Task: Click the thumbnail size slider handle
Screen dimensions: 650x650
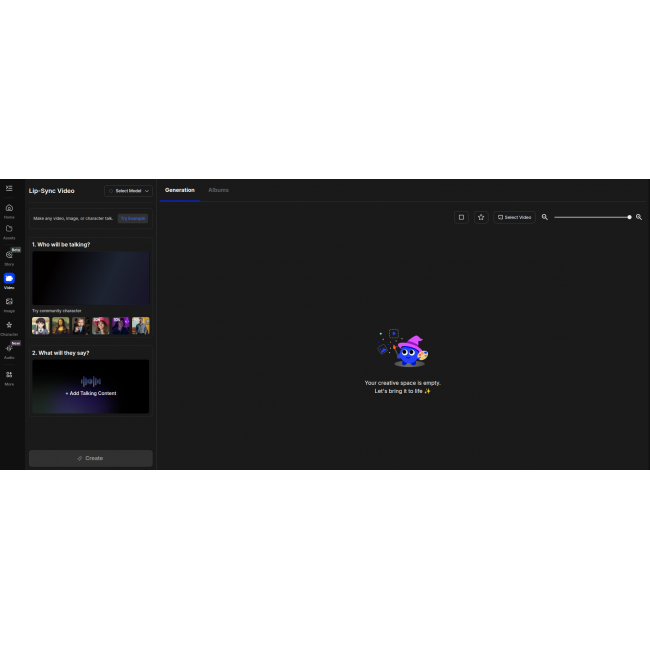Action: tap(629, 217)
